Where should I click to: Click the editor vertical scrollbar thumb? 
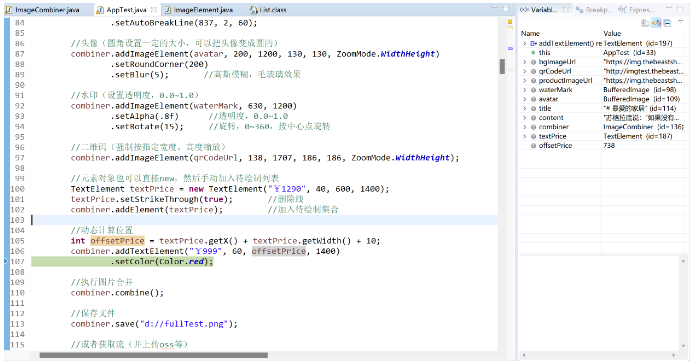click(x=502, y=66)
